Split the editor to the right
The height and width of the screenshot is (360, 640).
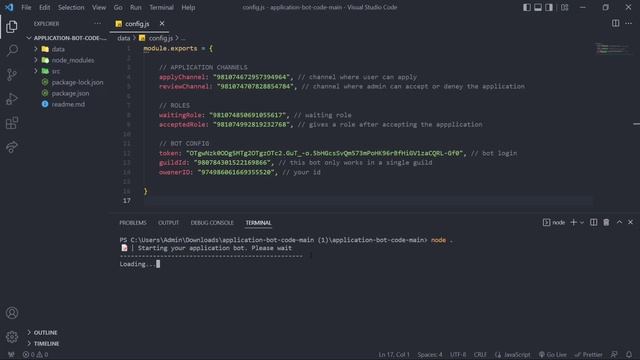coord(616,23)
